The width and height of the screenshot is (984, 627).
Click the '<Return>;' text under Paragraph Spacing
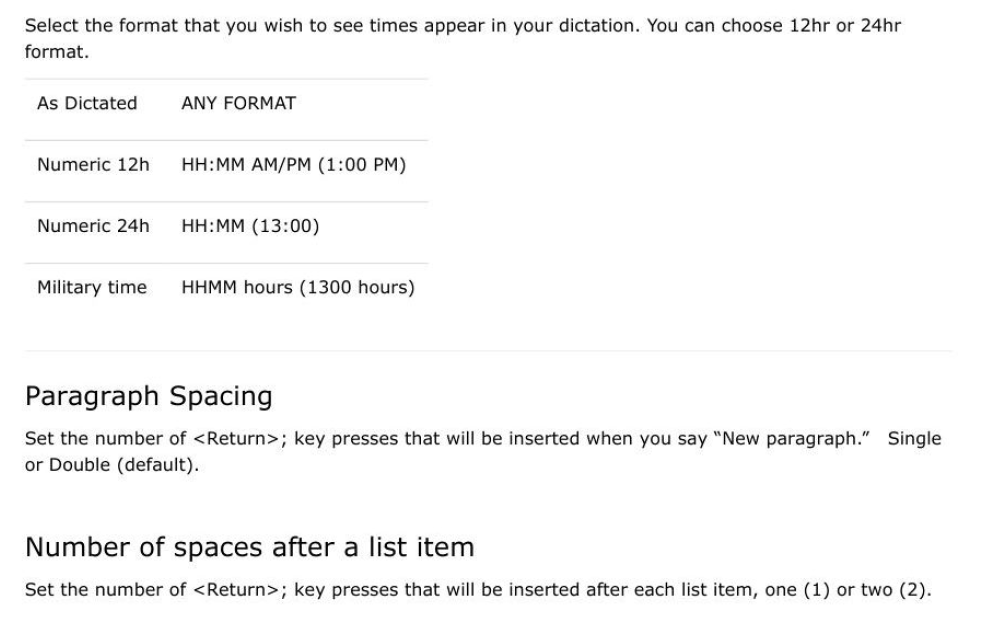[x=240, y=439]
